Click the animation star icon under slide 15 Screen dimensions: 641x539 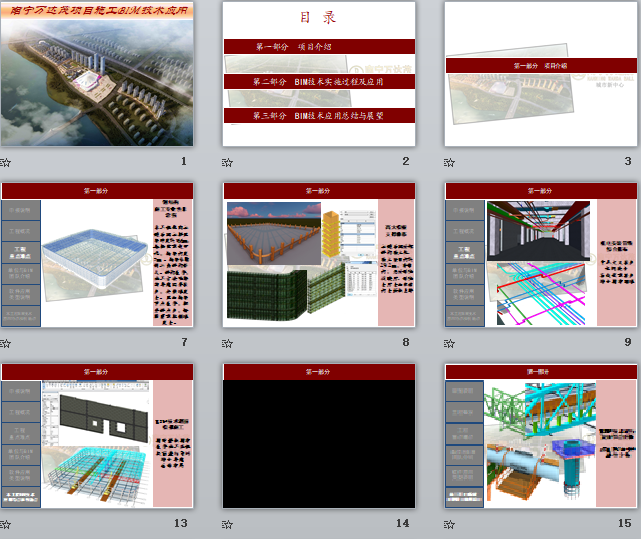pos(449,524)
